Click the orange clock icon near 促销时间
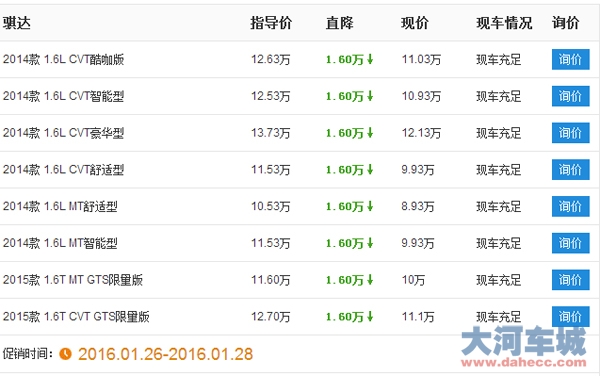600x376 pixels. point(65,354)
